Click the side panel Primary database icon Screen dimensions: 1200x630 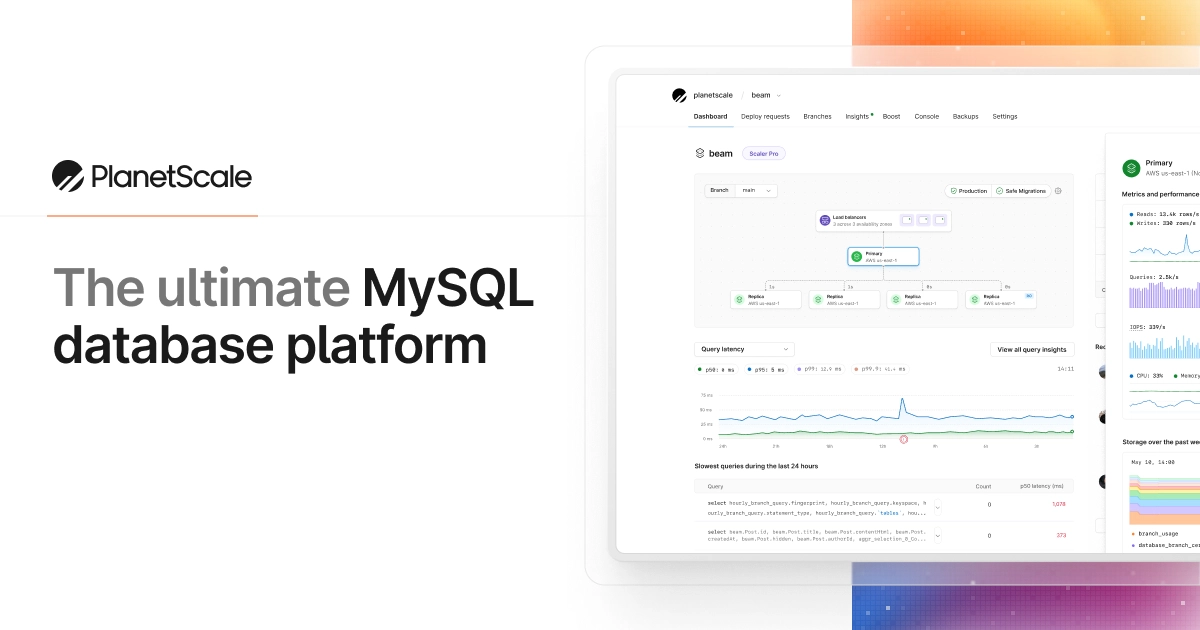(x=1131, y=168)
